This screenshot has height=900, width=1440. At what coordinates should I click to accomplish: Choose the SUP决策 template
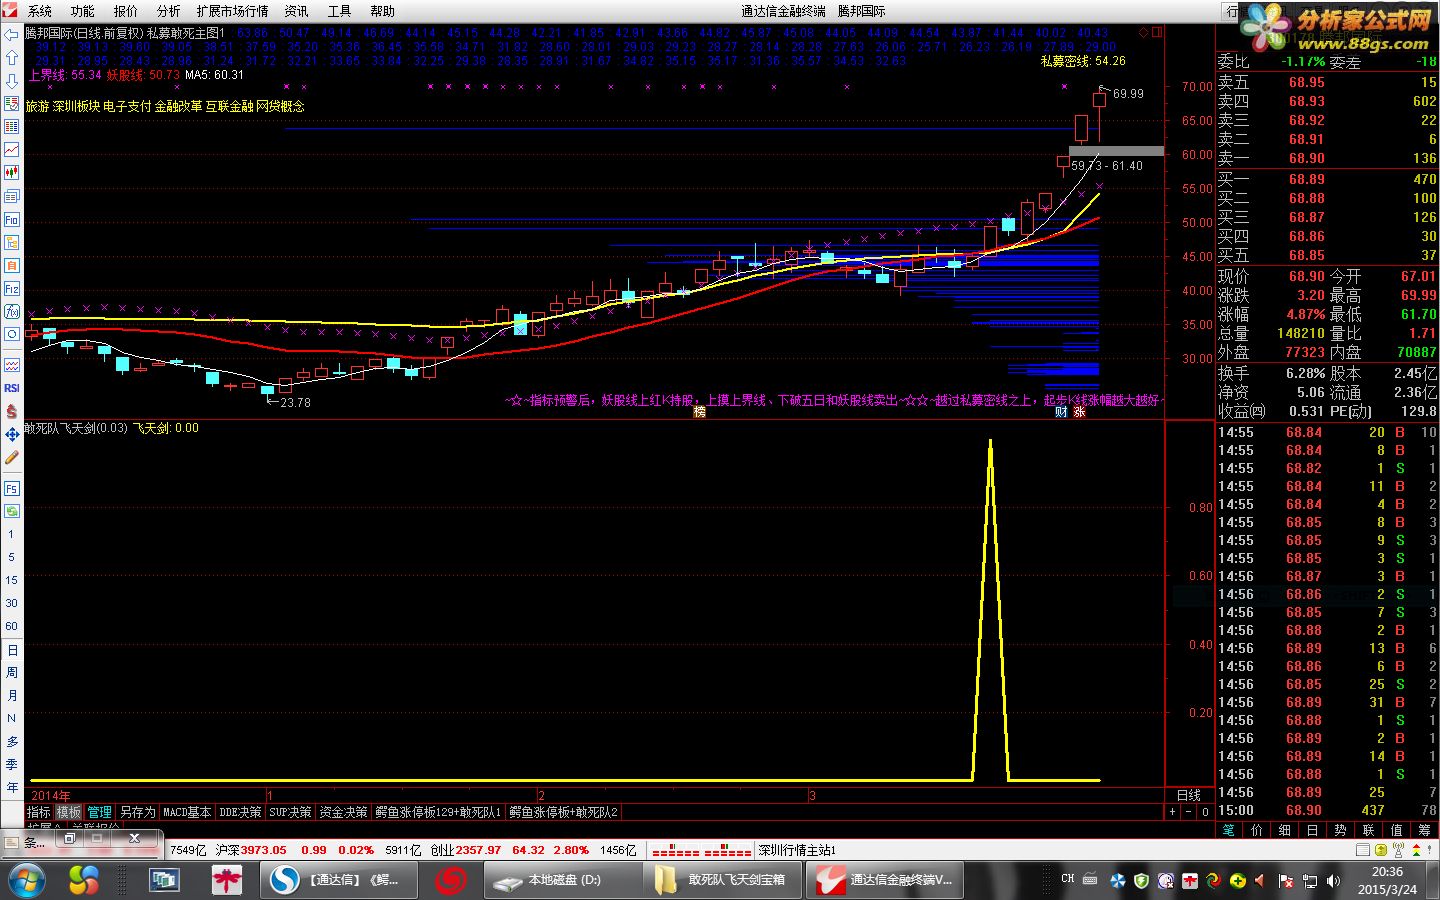click(x=291, y=812)
